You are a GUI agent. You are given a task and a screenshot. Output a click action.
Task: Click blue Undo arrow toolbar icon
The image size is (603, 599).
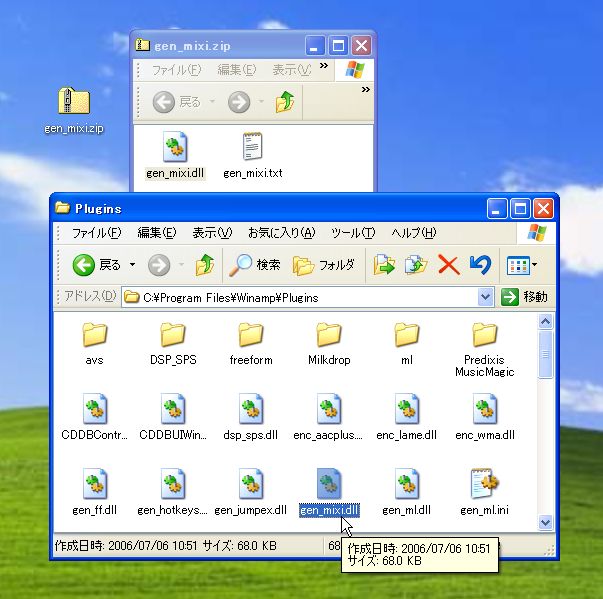tap(480, 265)
